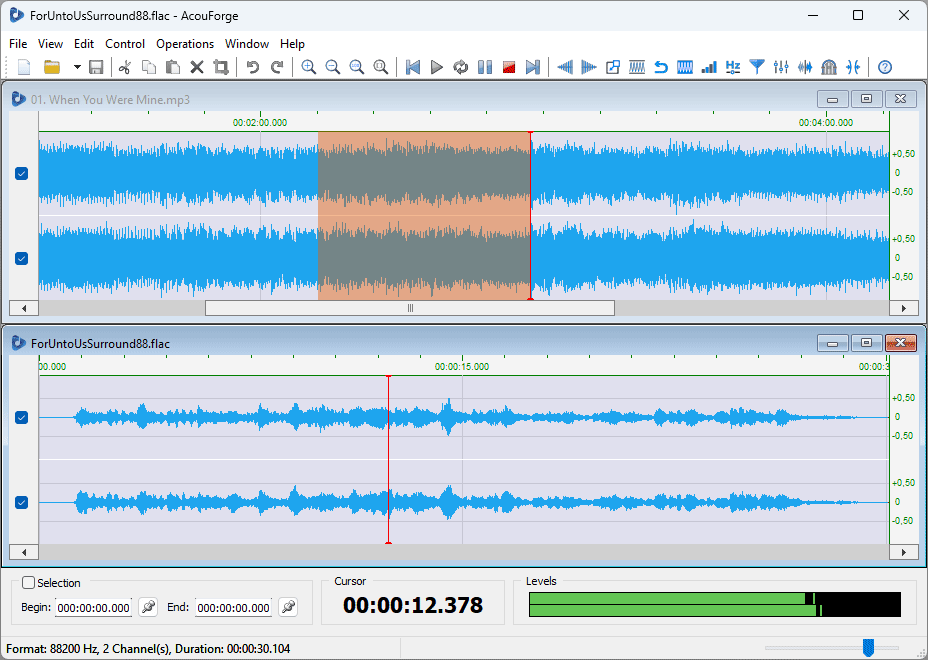Zoom to 100% with the magnifier icon
The height and width of the screenshot is (660, 928).
point(357,67)
